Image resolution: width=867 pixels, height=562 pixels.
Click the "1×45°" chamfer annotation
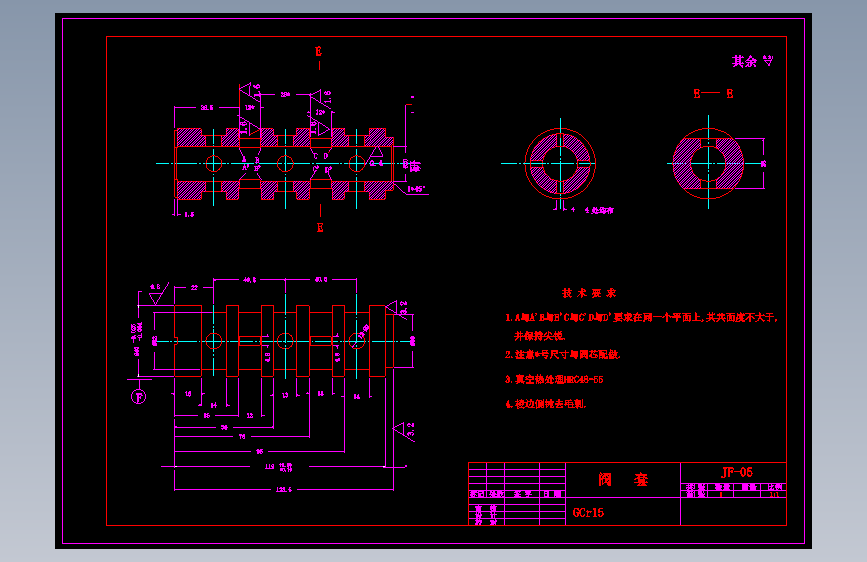pyautogui.click(x=416, y=189)
